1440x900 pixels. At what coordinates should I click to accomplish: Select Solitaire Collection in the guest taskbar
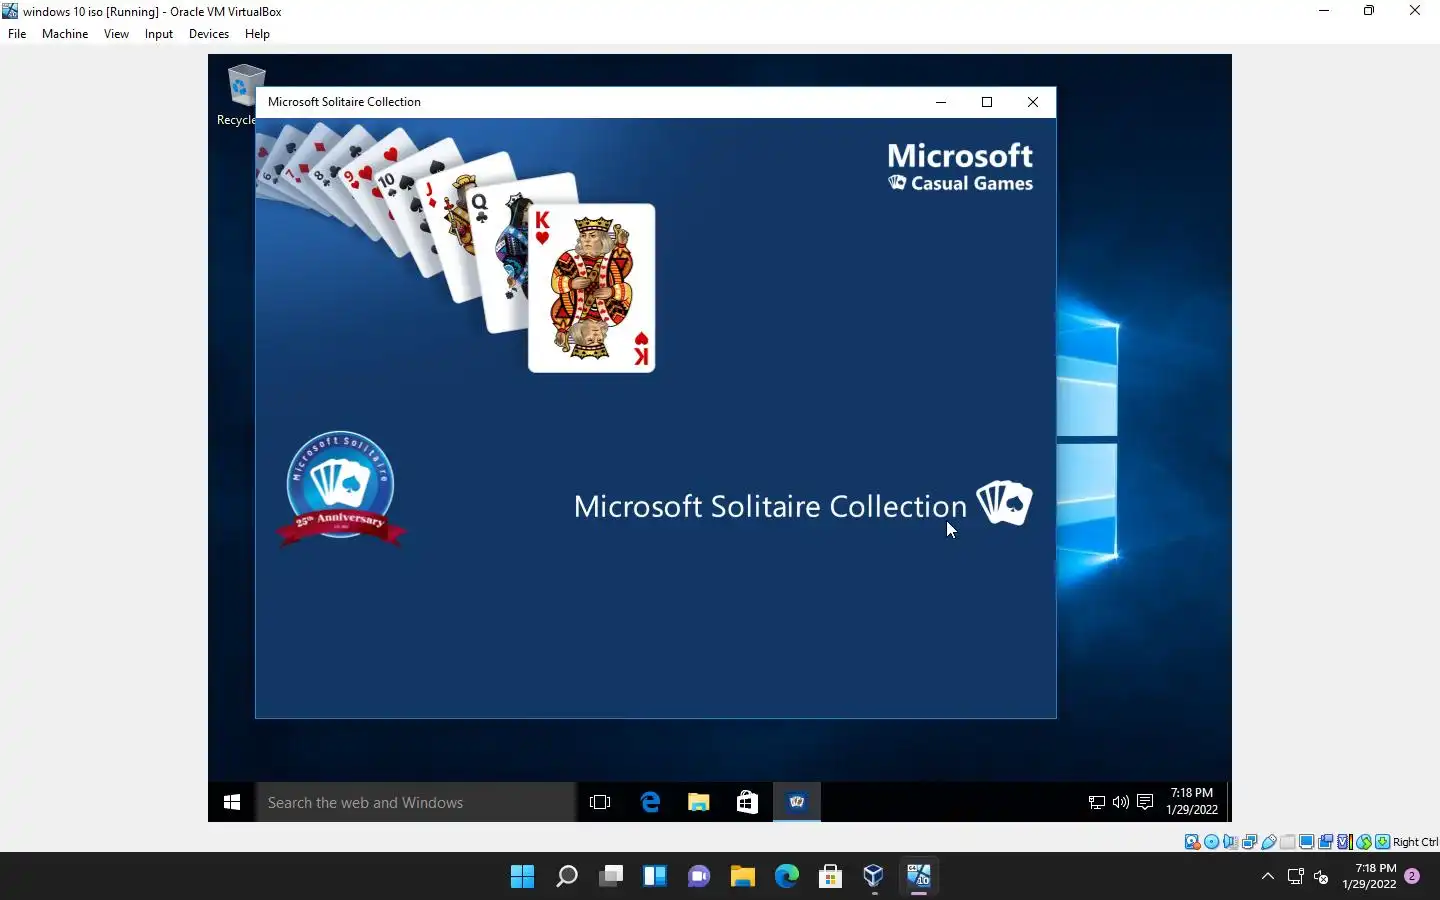797,802
